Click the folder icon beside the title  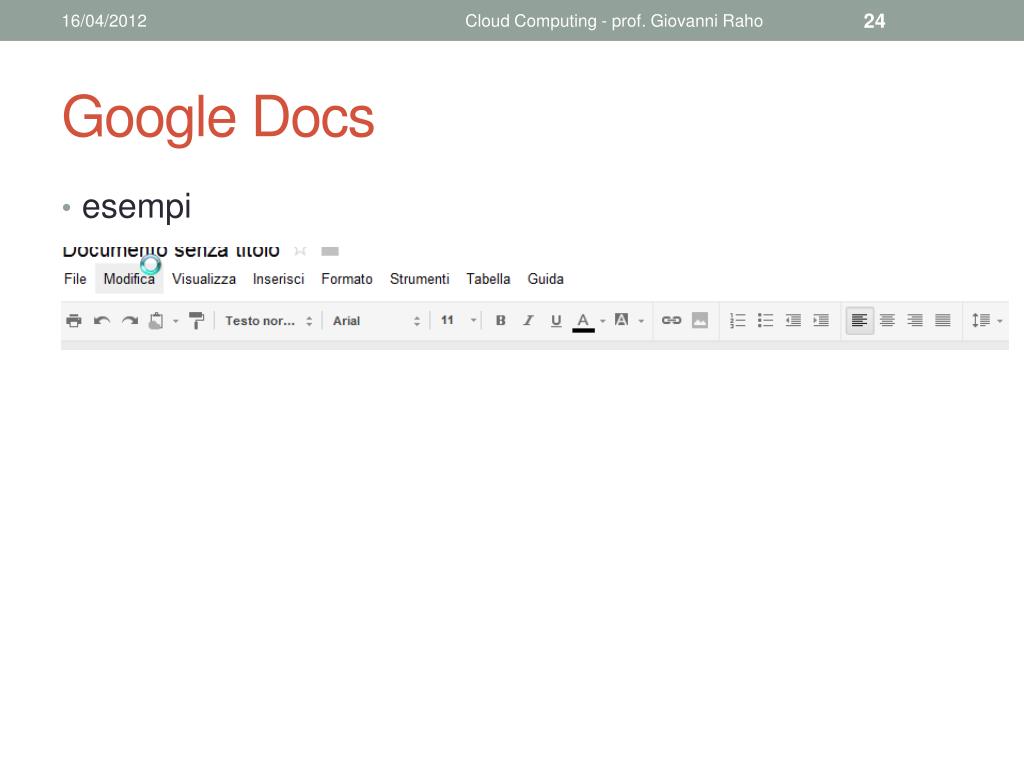click(x=330, y=251)
